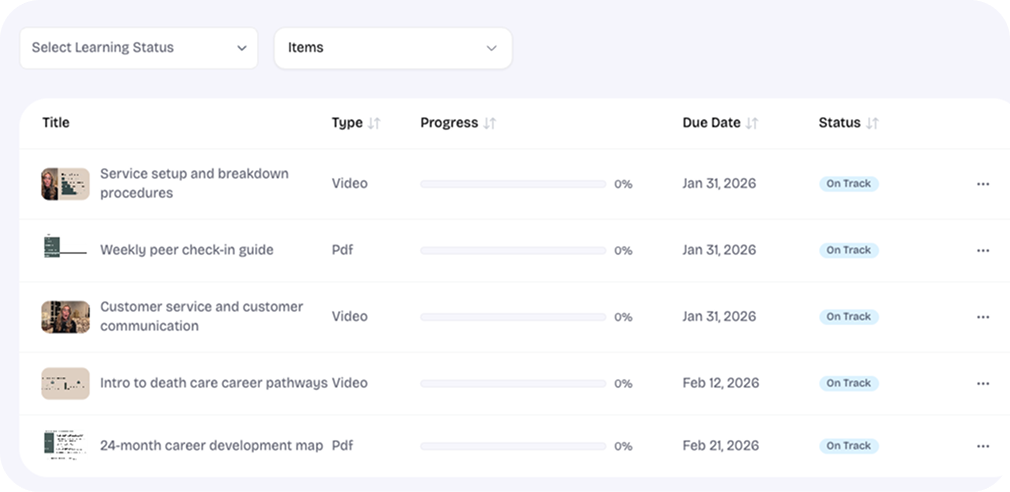This screenshot has height=492, width=1010.
Task: Open 24-month career development map title
Action: [211, 446]
